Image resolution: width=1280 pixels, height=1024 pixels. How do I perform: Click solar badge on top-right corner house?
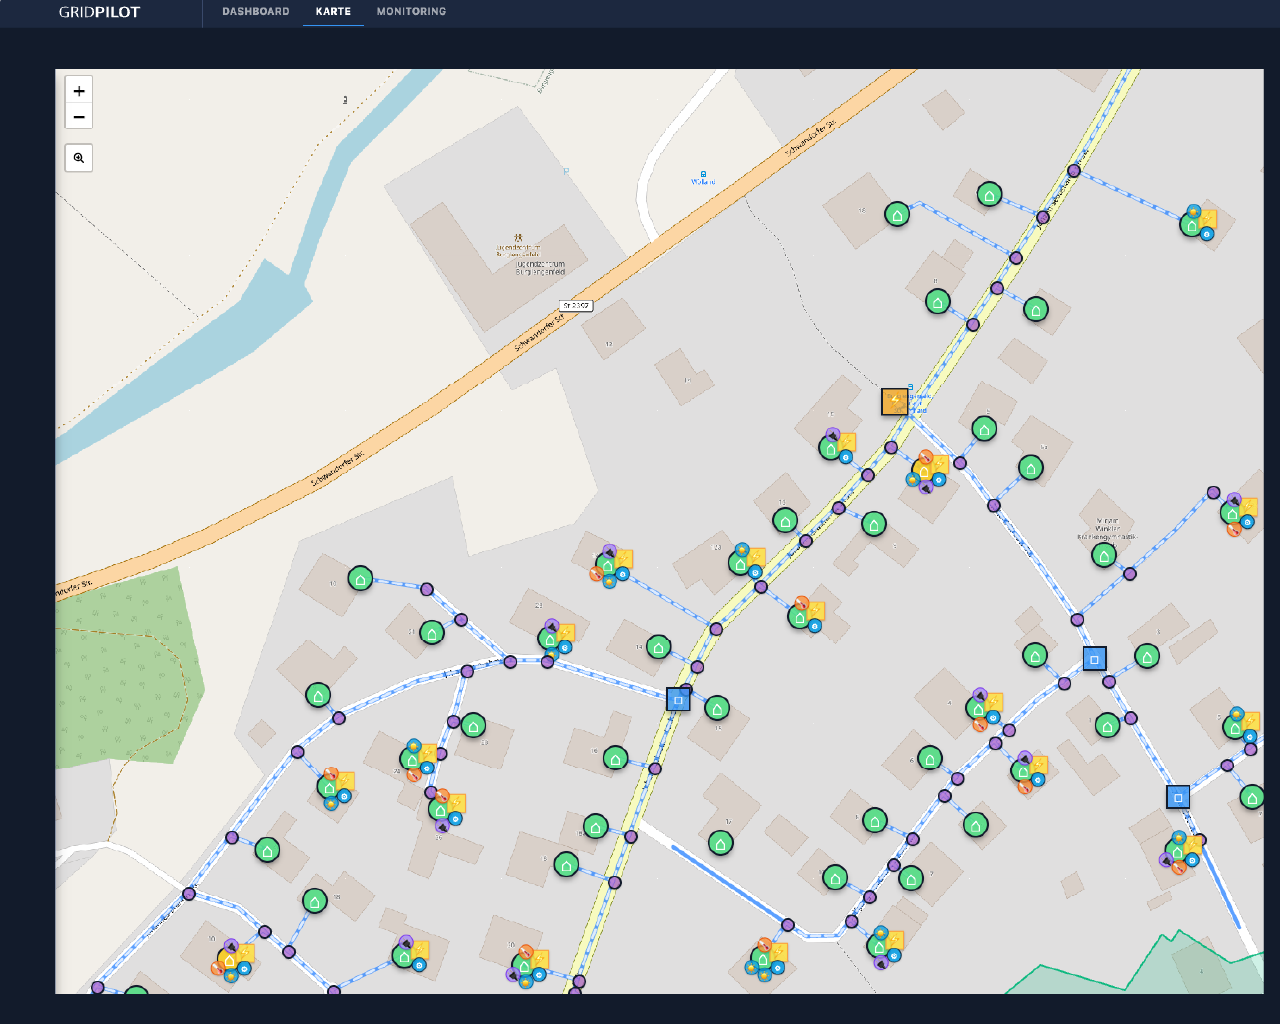click(x=1193, y=211)
